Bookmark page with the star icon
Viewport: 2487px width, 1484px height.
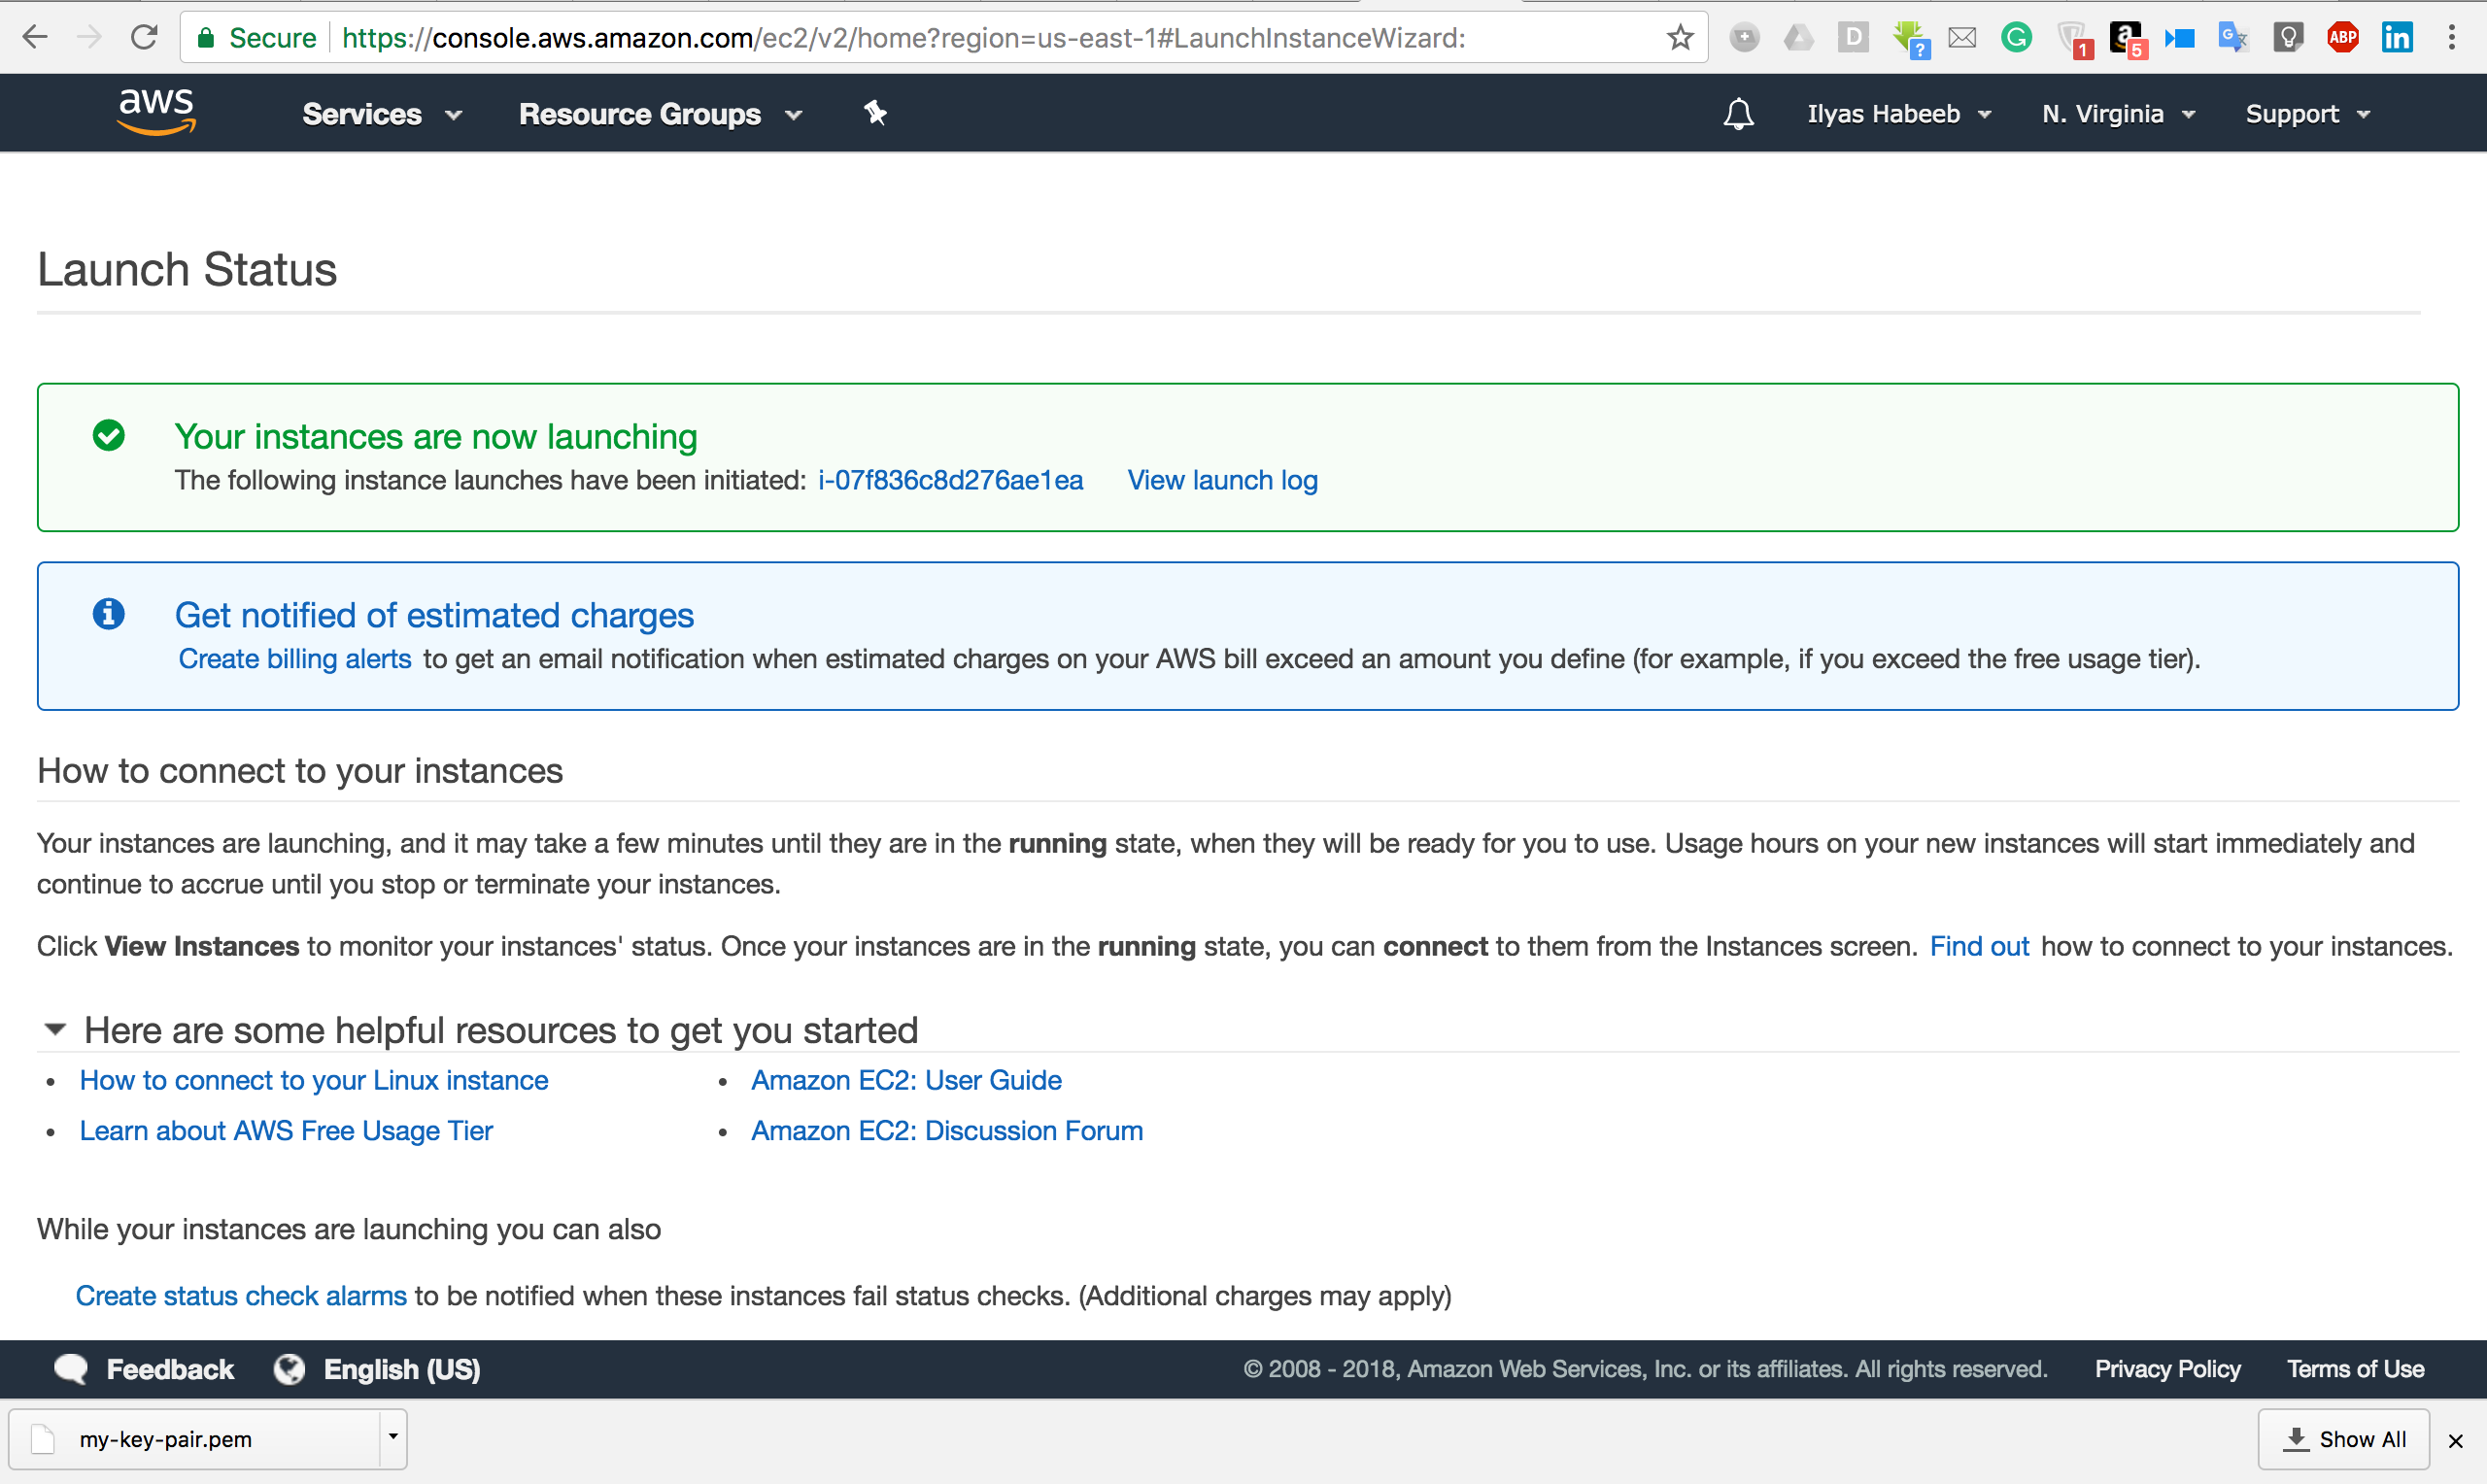(x=1680, y=38)
